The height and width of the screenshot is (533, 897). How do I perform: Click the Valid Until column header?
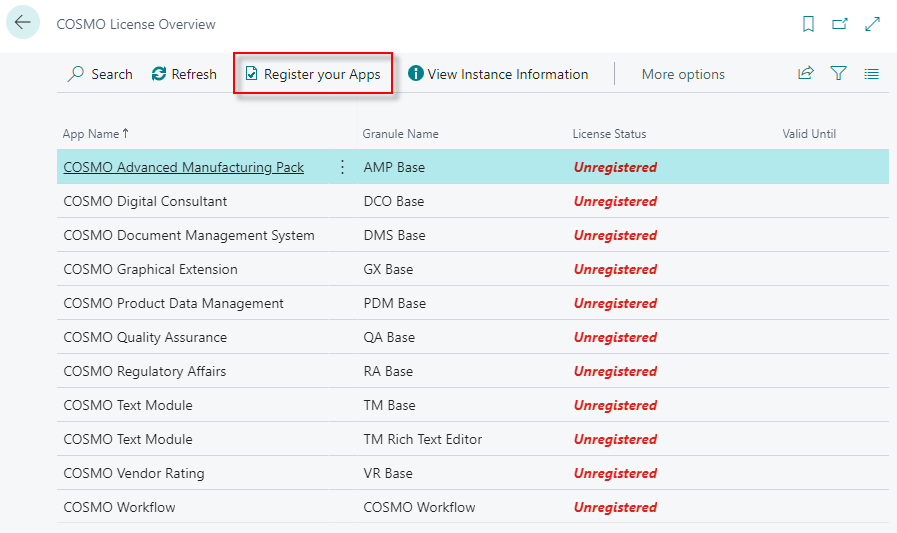[x=809, y=134]
